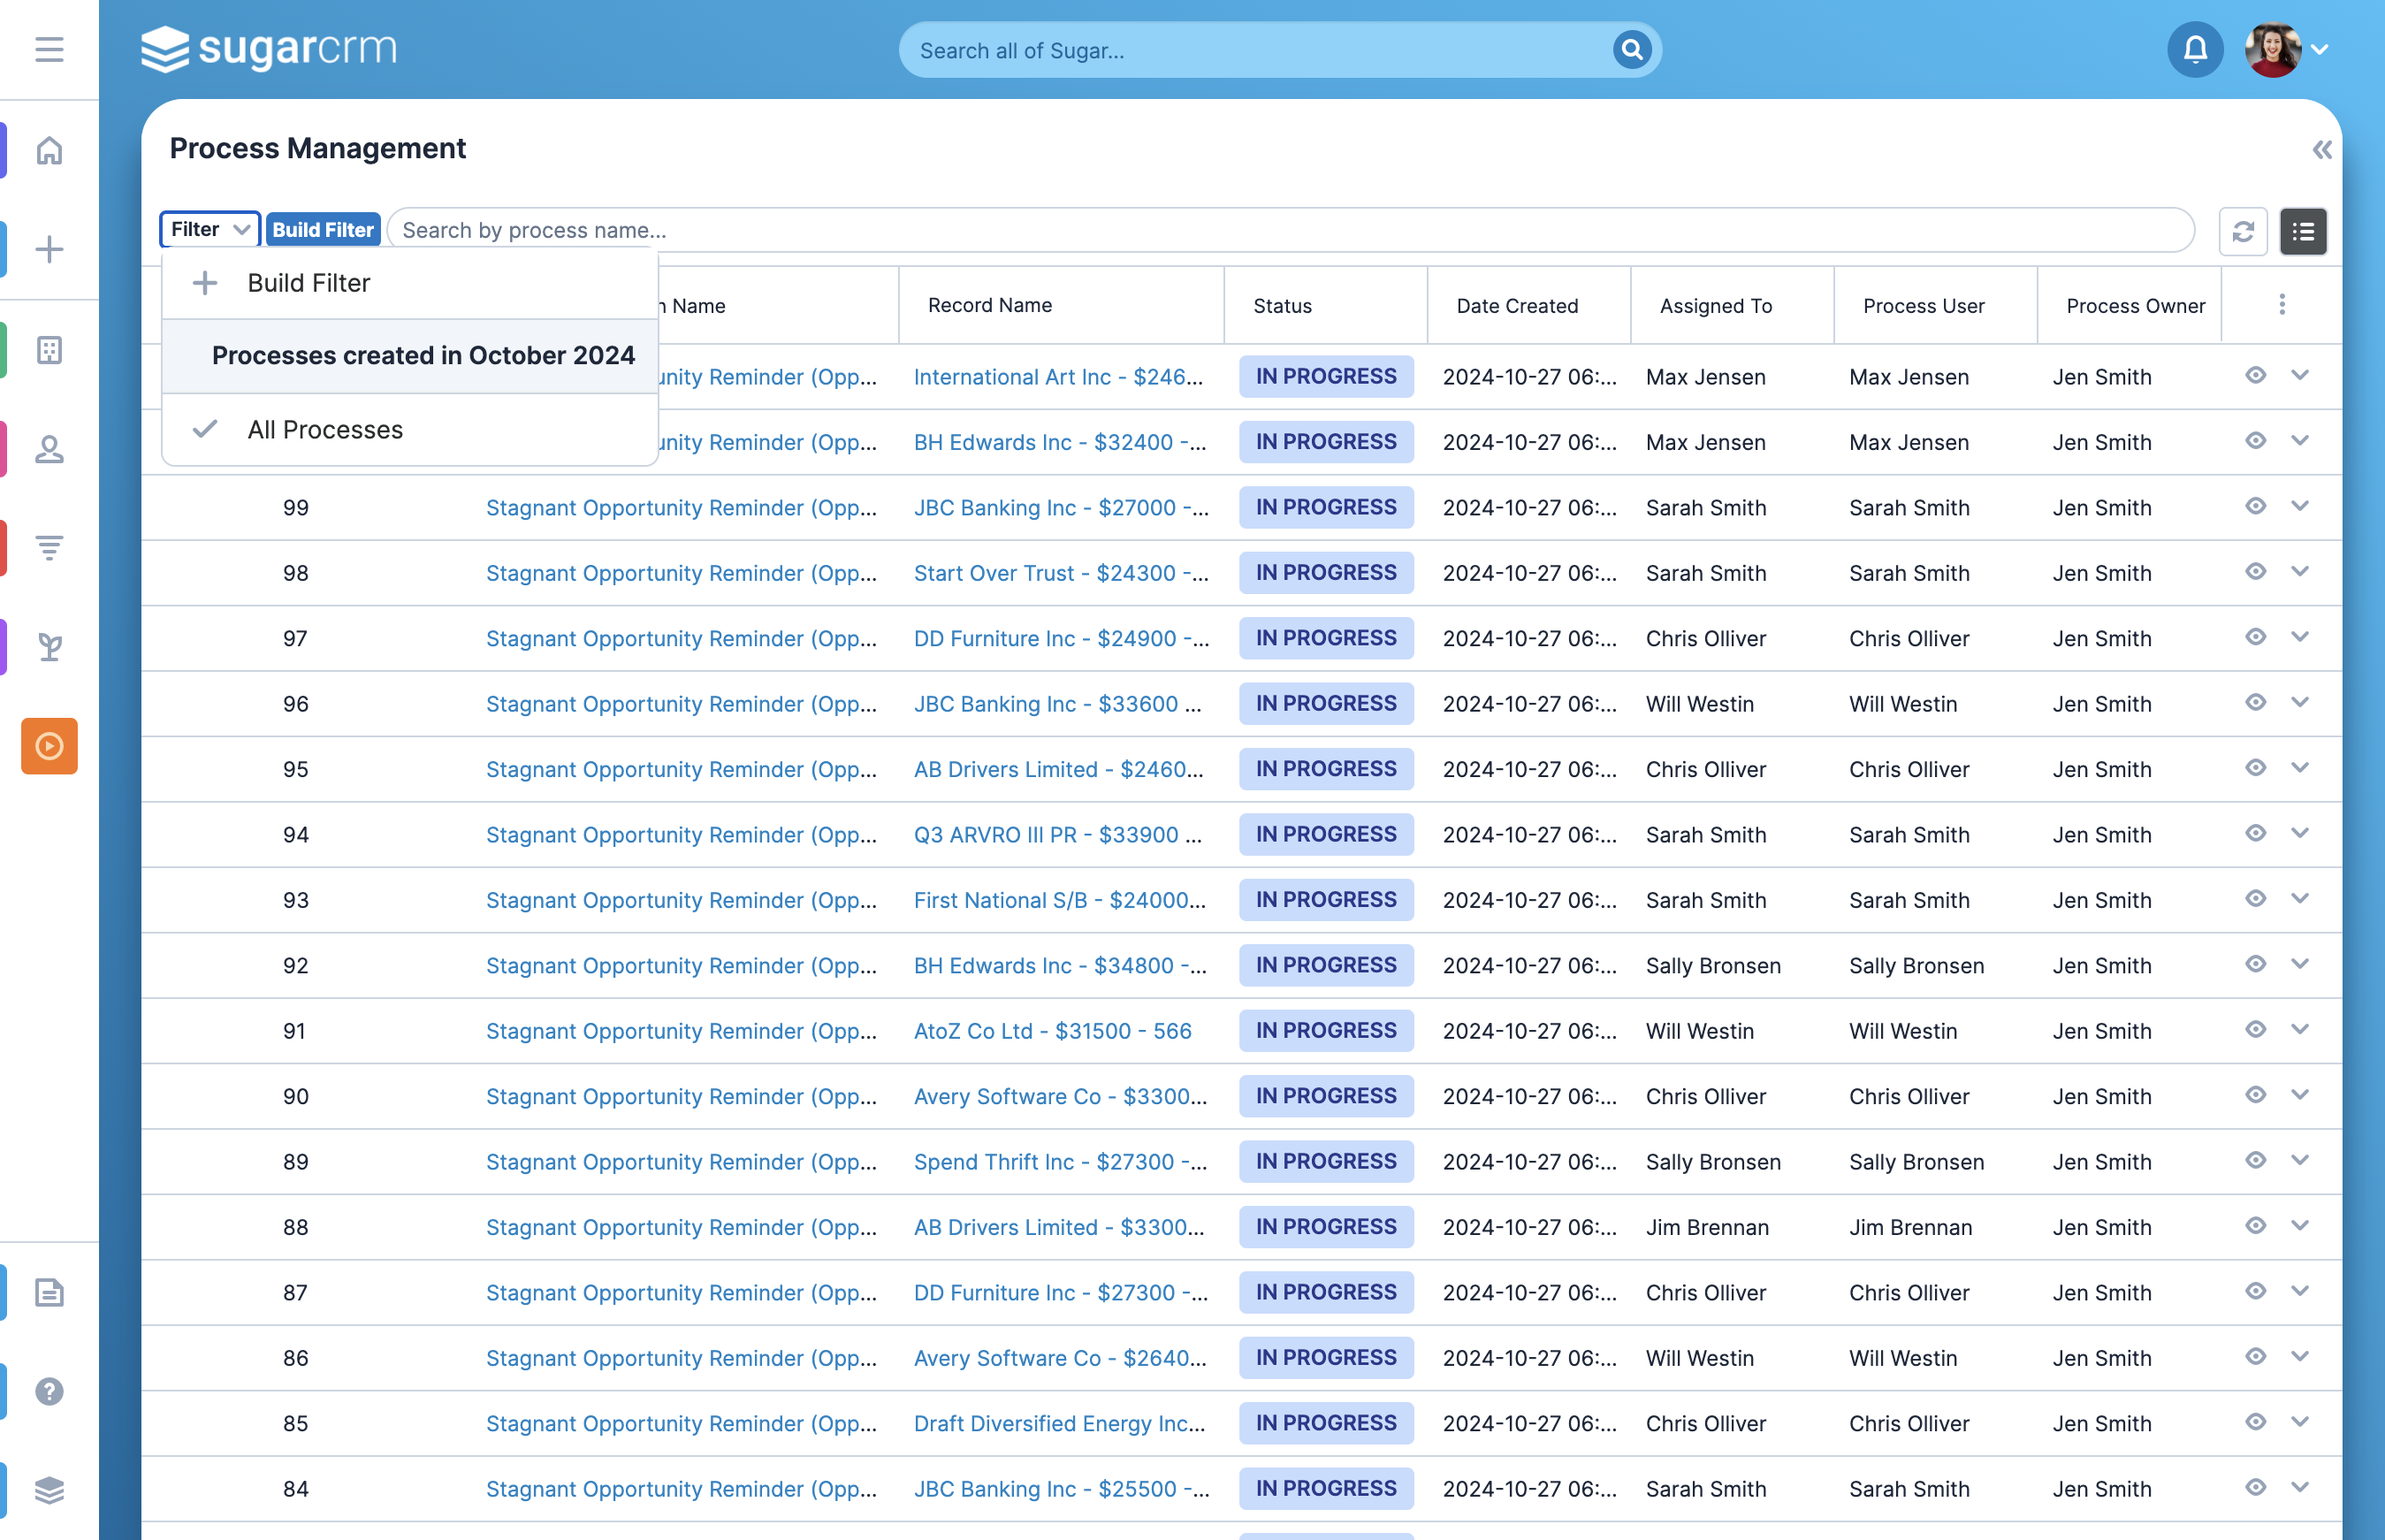Expand row actions for process 92

[2300, 964]
